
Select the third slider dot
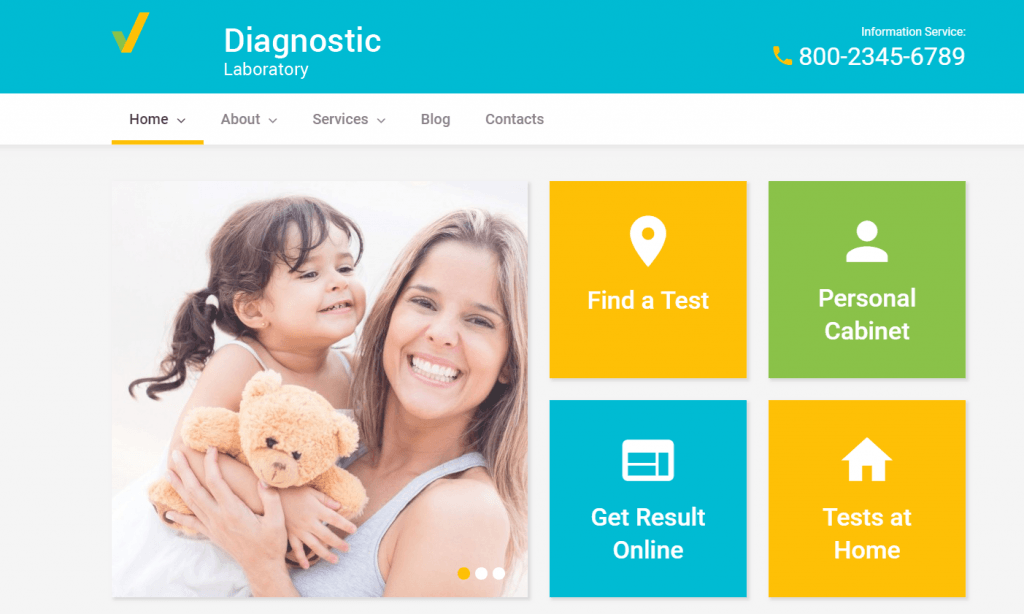(x=499, y=574)
